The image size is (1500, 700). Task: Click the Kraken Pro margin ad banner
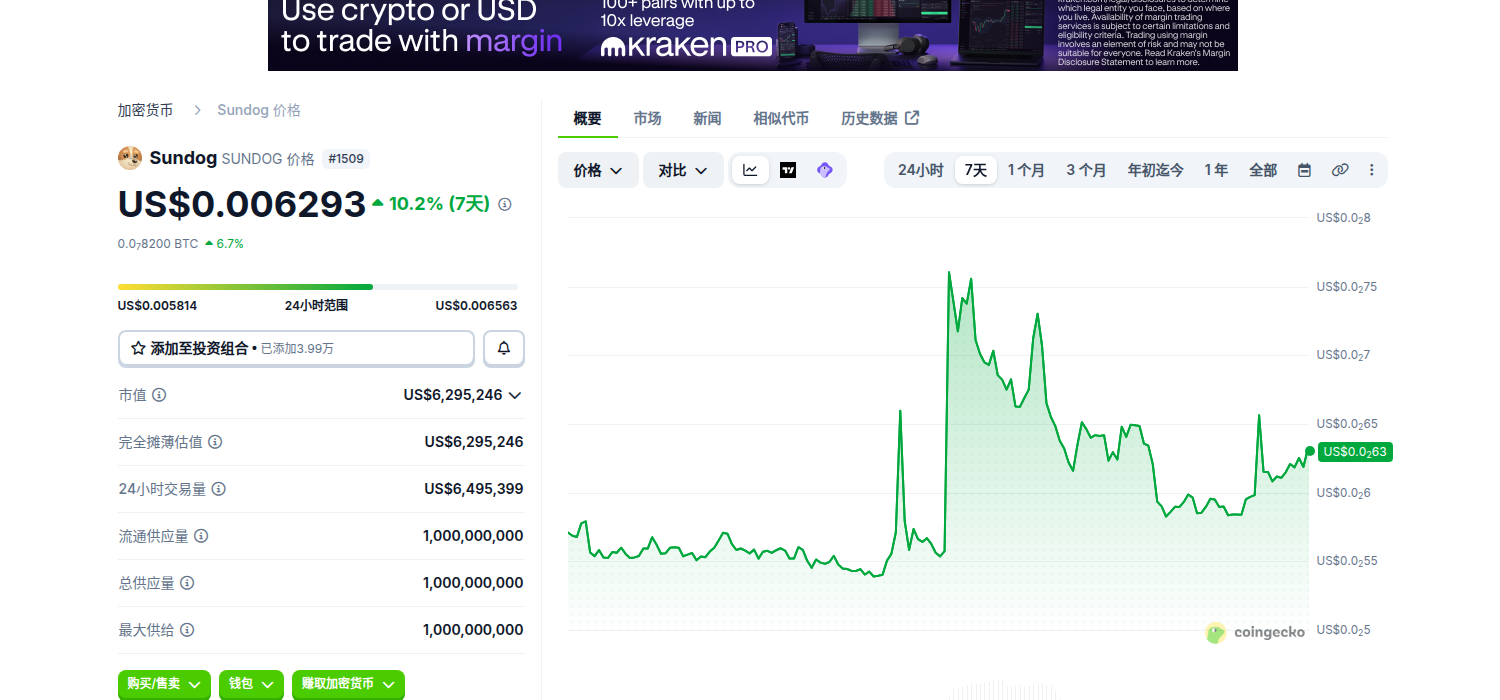tap(753, 35)
